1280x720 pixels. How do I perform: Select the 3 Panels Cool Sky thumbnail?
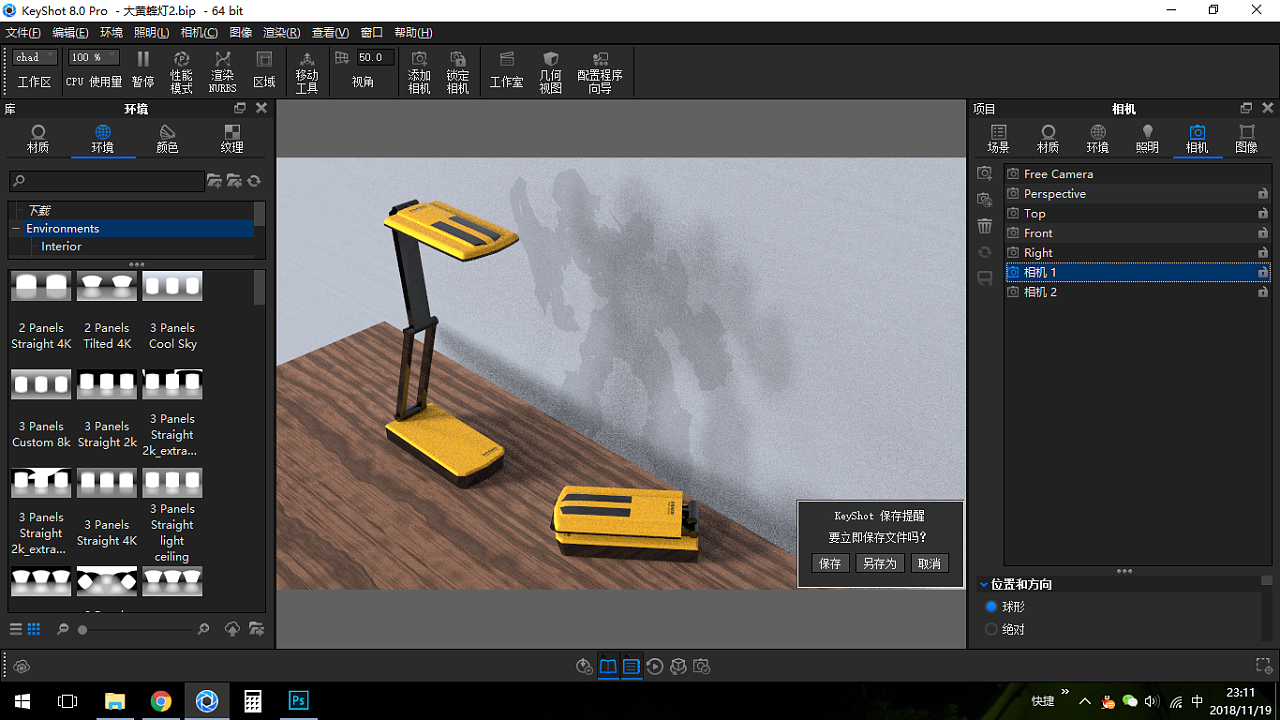pyautogui.click(x=172, y=285)
